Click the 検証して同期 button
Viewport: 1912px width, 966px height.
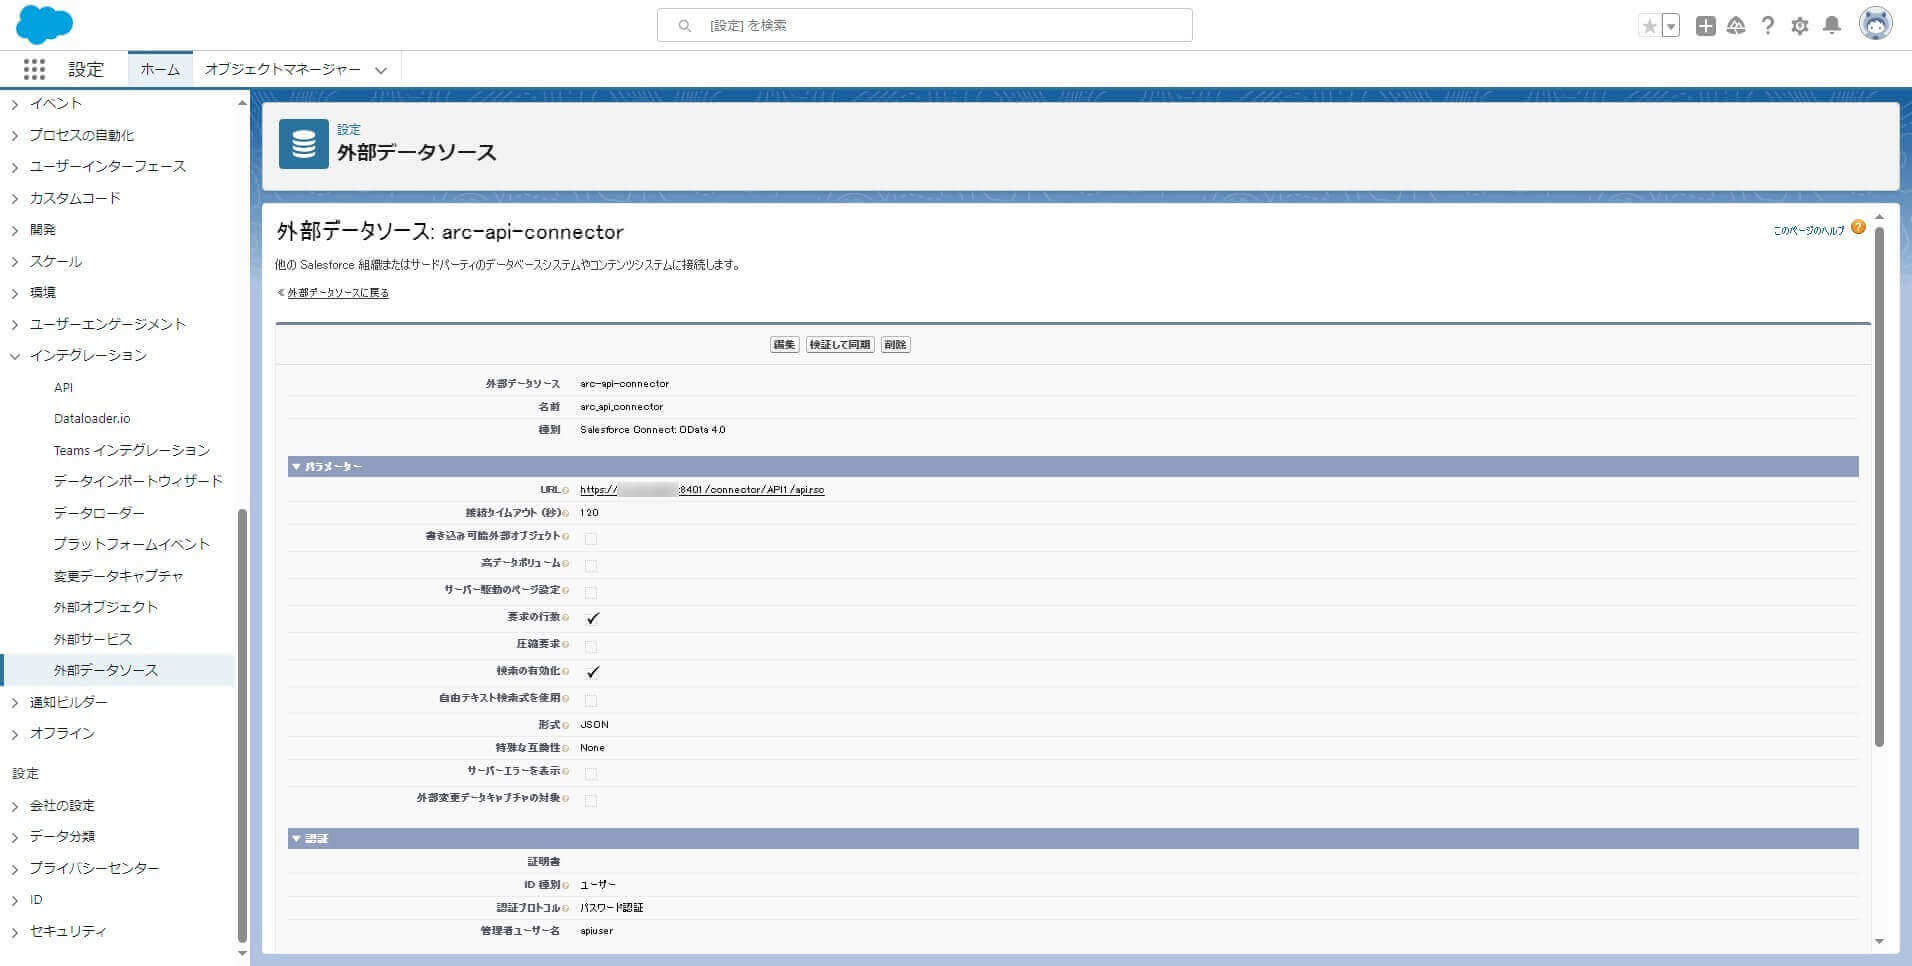pos(840,345)
